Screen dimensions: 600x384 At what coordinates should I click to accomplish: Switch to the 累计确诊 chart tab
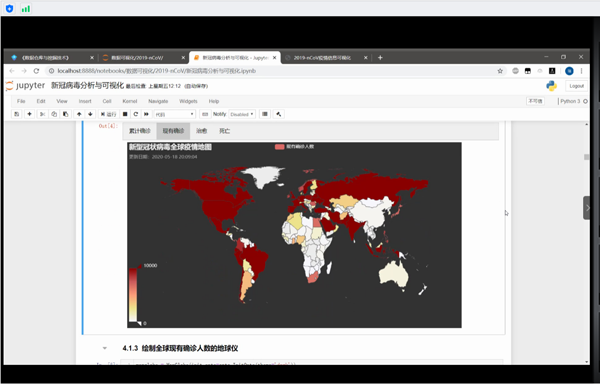pyautogui.click(x=140, y=131)
